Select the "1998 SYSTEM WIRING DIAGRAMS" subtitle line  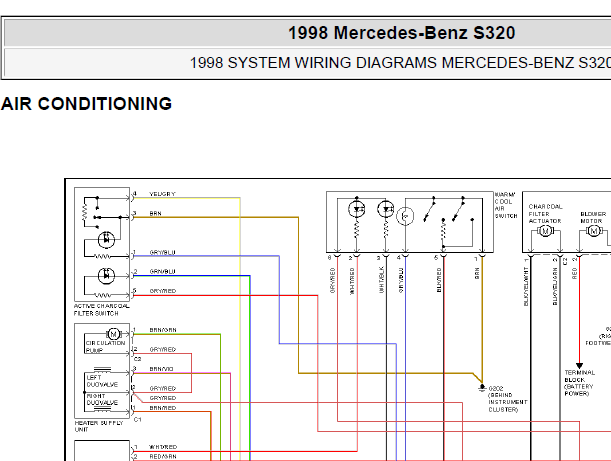point(400,63)
